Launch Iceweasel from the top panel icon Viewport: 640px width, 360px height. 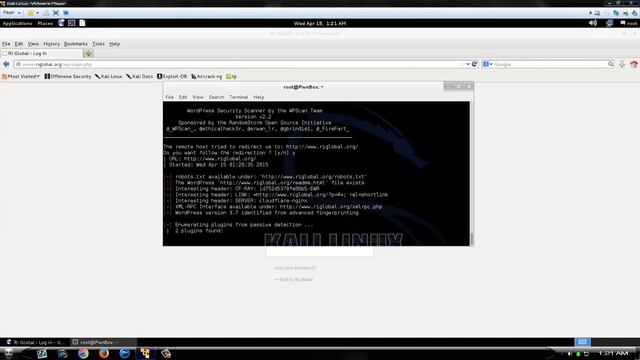point(61,23)
